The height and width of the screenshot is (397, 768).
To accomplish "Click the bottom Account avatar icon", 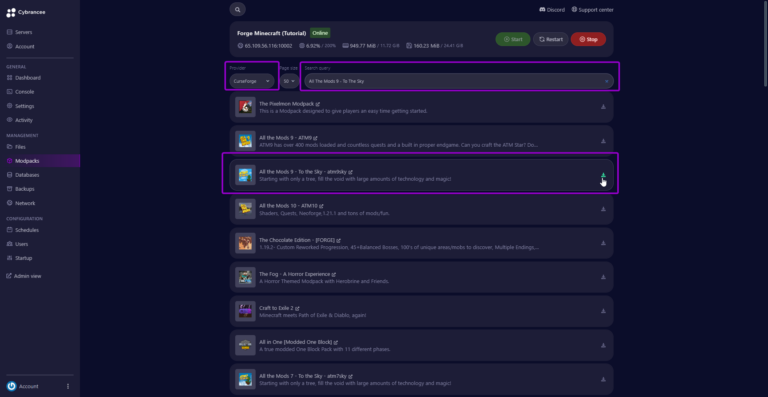I will pyautogui.click(x=12, y=386).
